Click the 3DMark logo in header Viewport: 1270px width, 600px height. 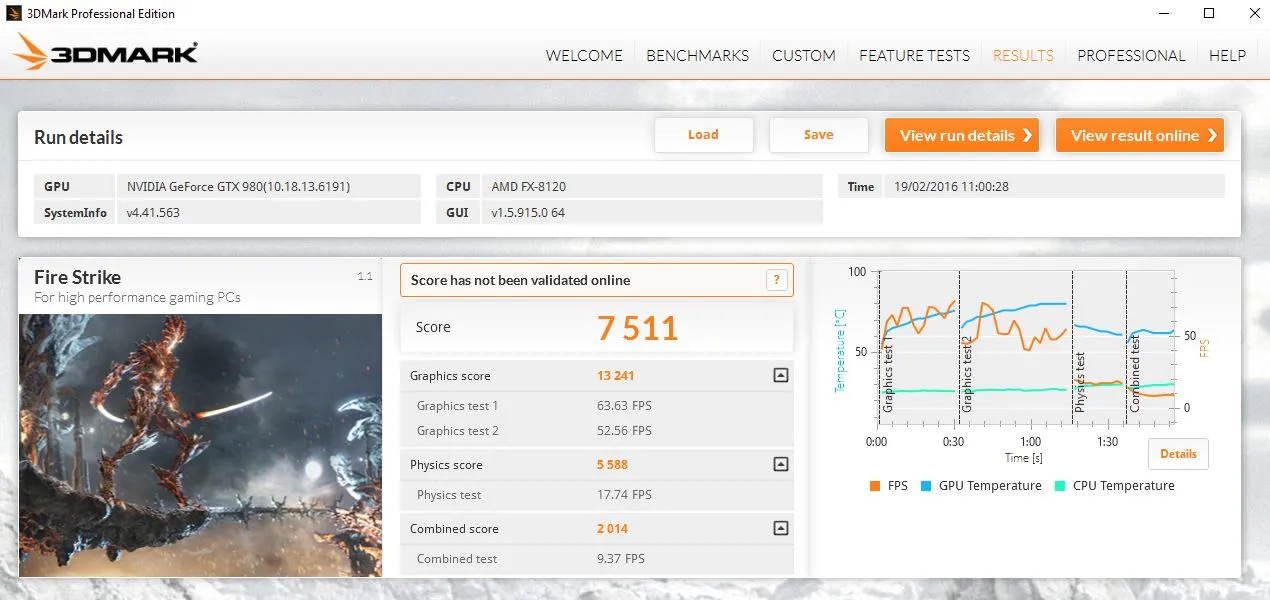coord(106,54)
